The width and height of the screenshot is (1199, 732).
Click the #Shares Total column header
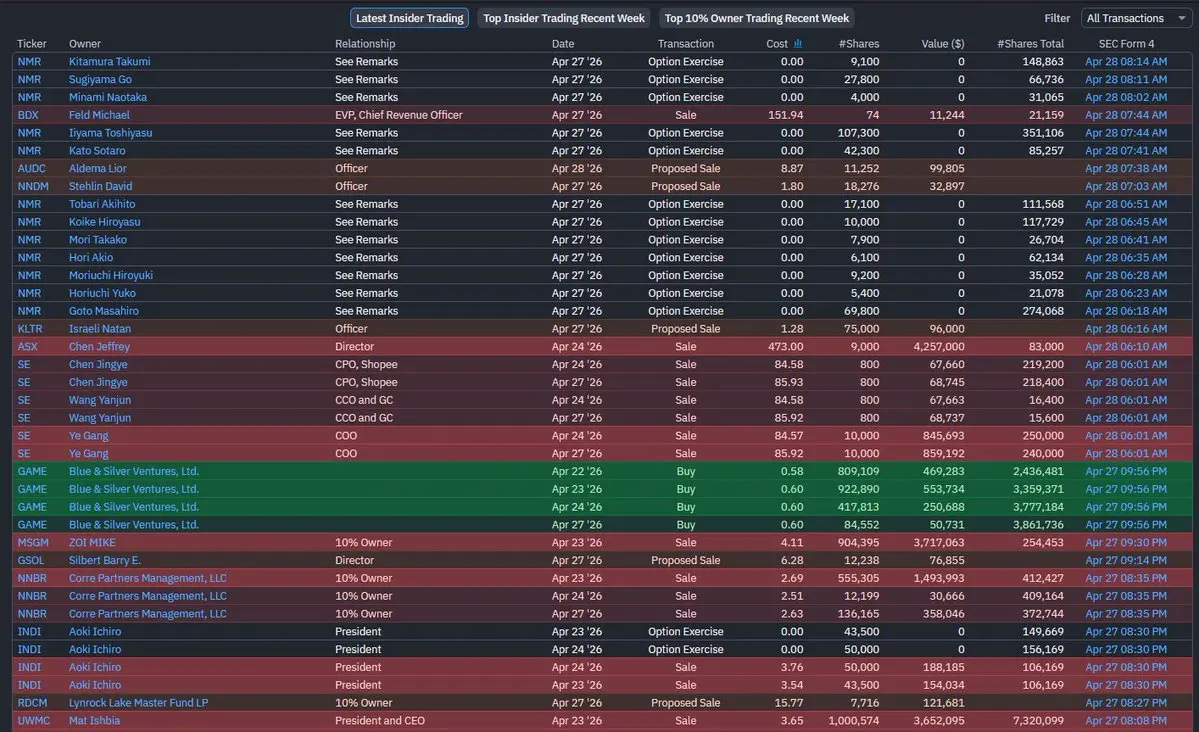[x=1030, y=44]
